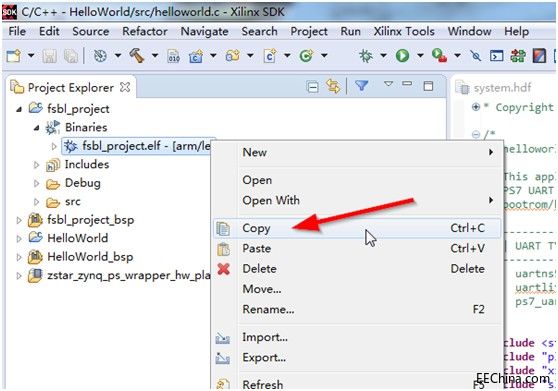The height and width of the screenshot is (391, 558).
Task: Click the green chip program FPGA icon
Action: (x=518, y=56)
